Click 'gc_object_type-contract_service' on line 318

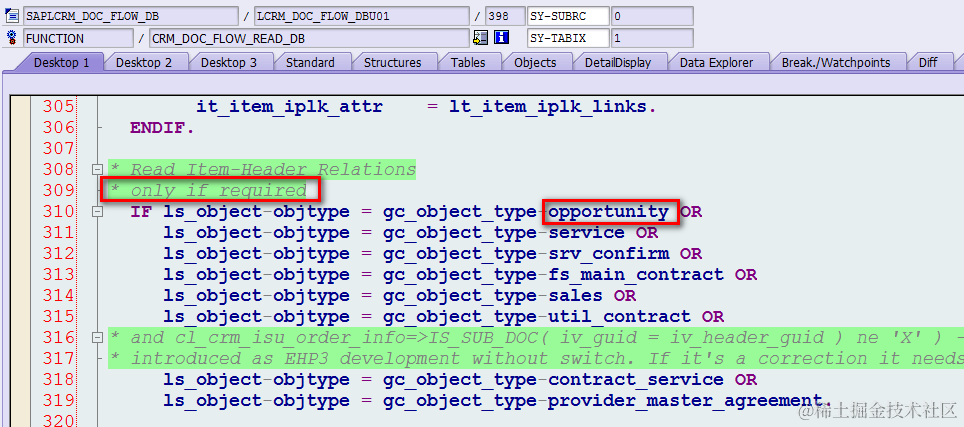point(553,380)
